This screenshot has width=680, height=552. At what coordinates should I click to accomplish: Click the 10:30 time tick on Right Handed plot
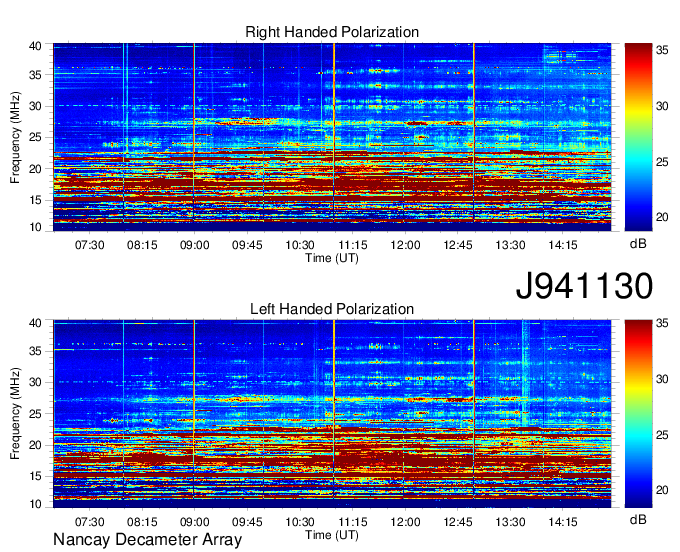pos(300,245)
